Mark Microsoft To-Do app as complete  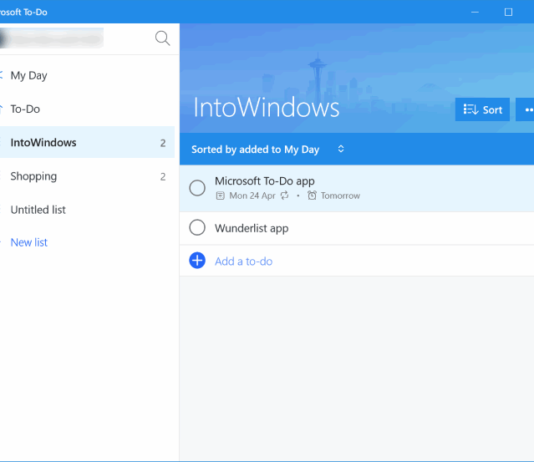(x=197, y=188)
